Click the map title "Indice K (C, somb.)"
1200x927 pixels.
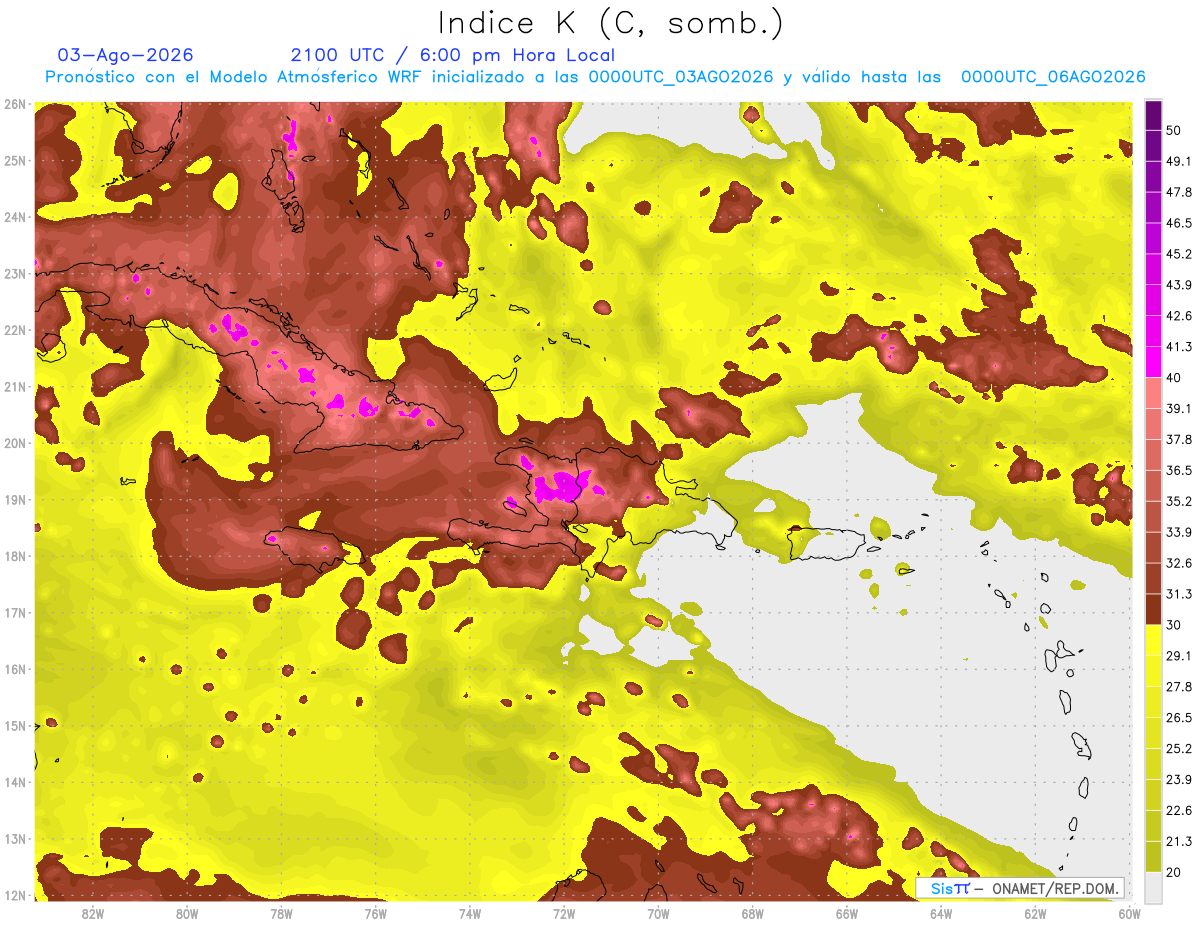[x=610, y=23]
